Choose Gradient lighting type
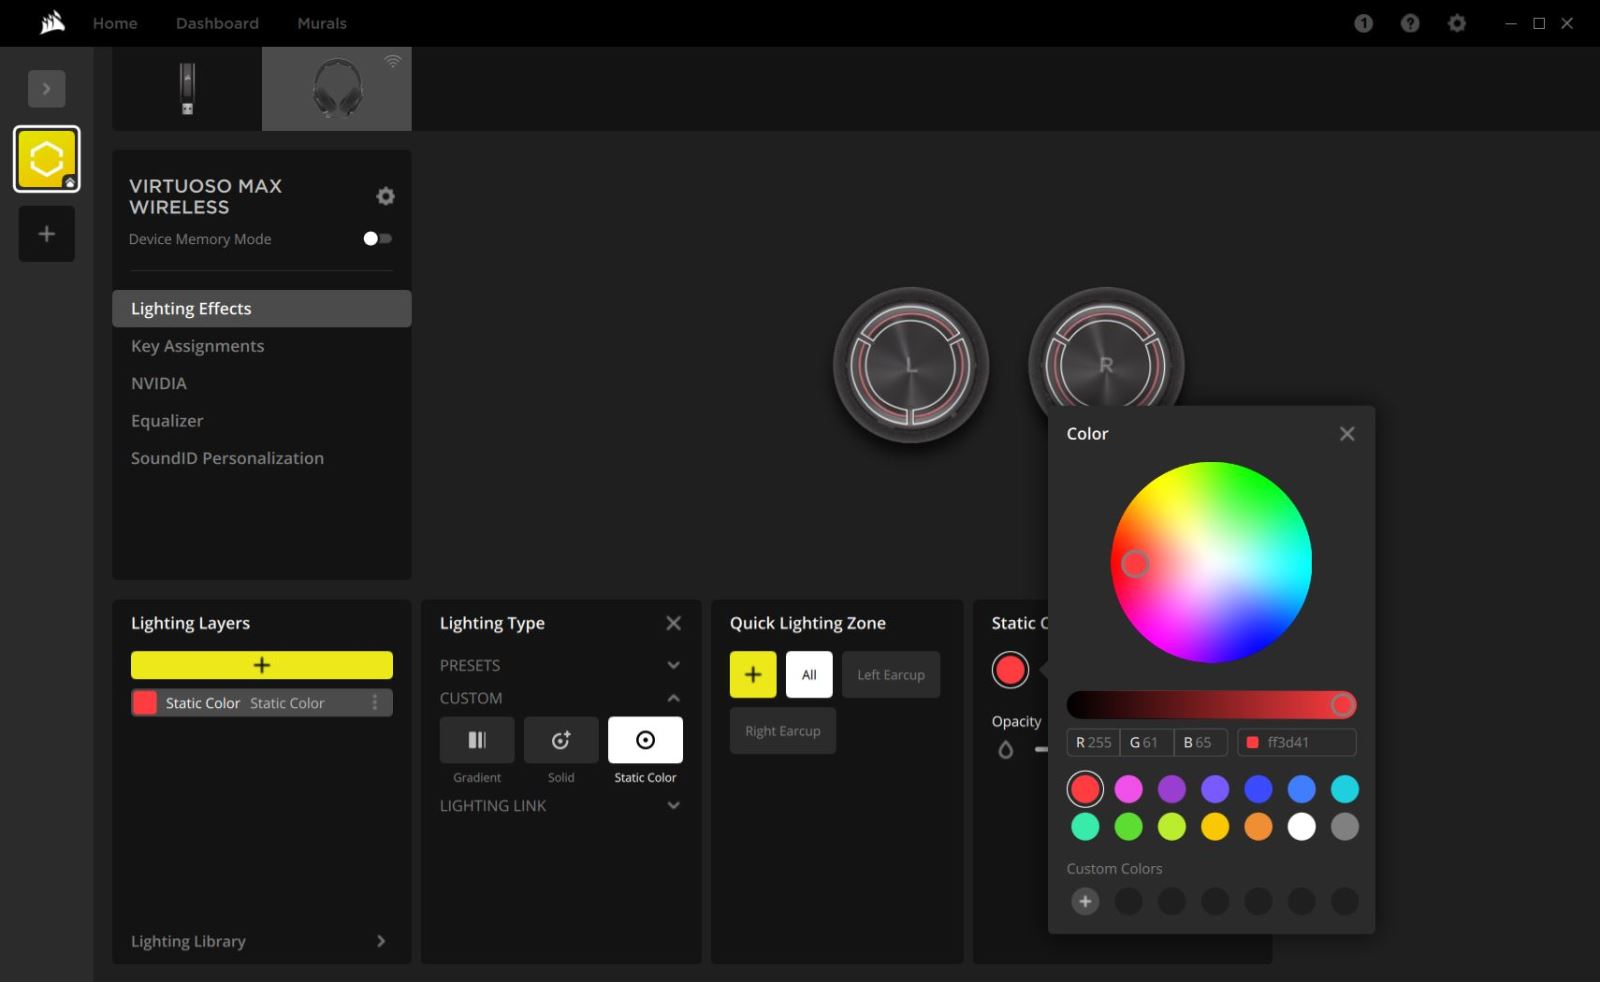Screen dimensions: 1600x982 point(477,740)
